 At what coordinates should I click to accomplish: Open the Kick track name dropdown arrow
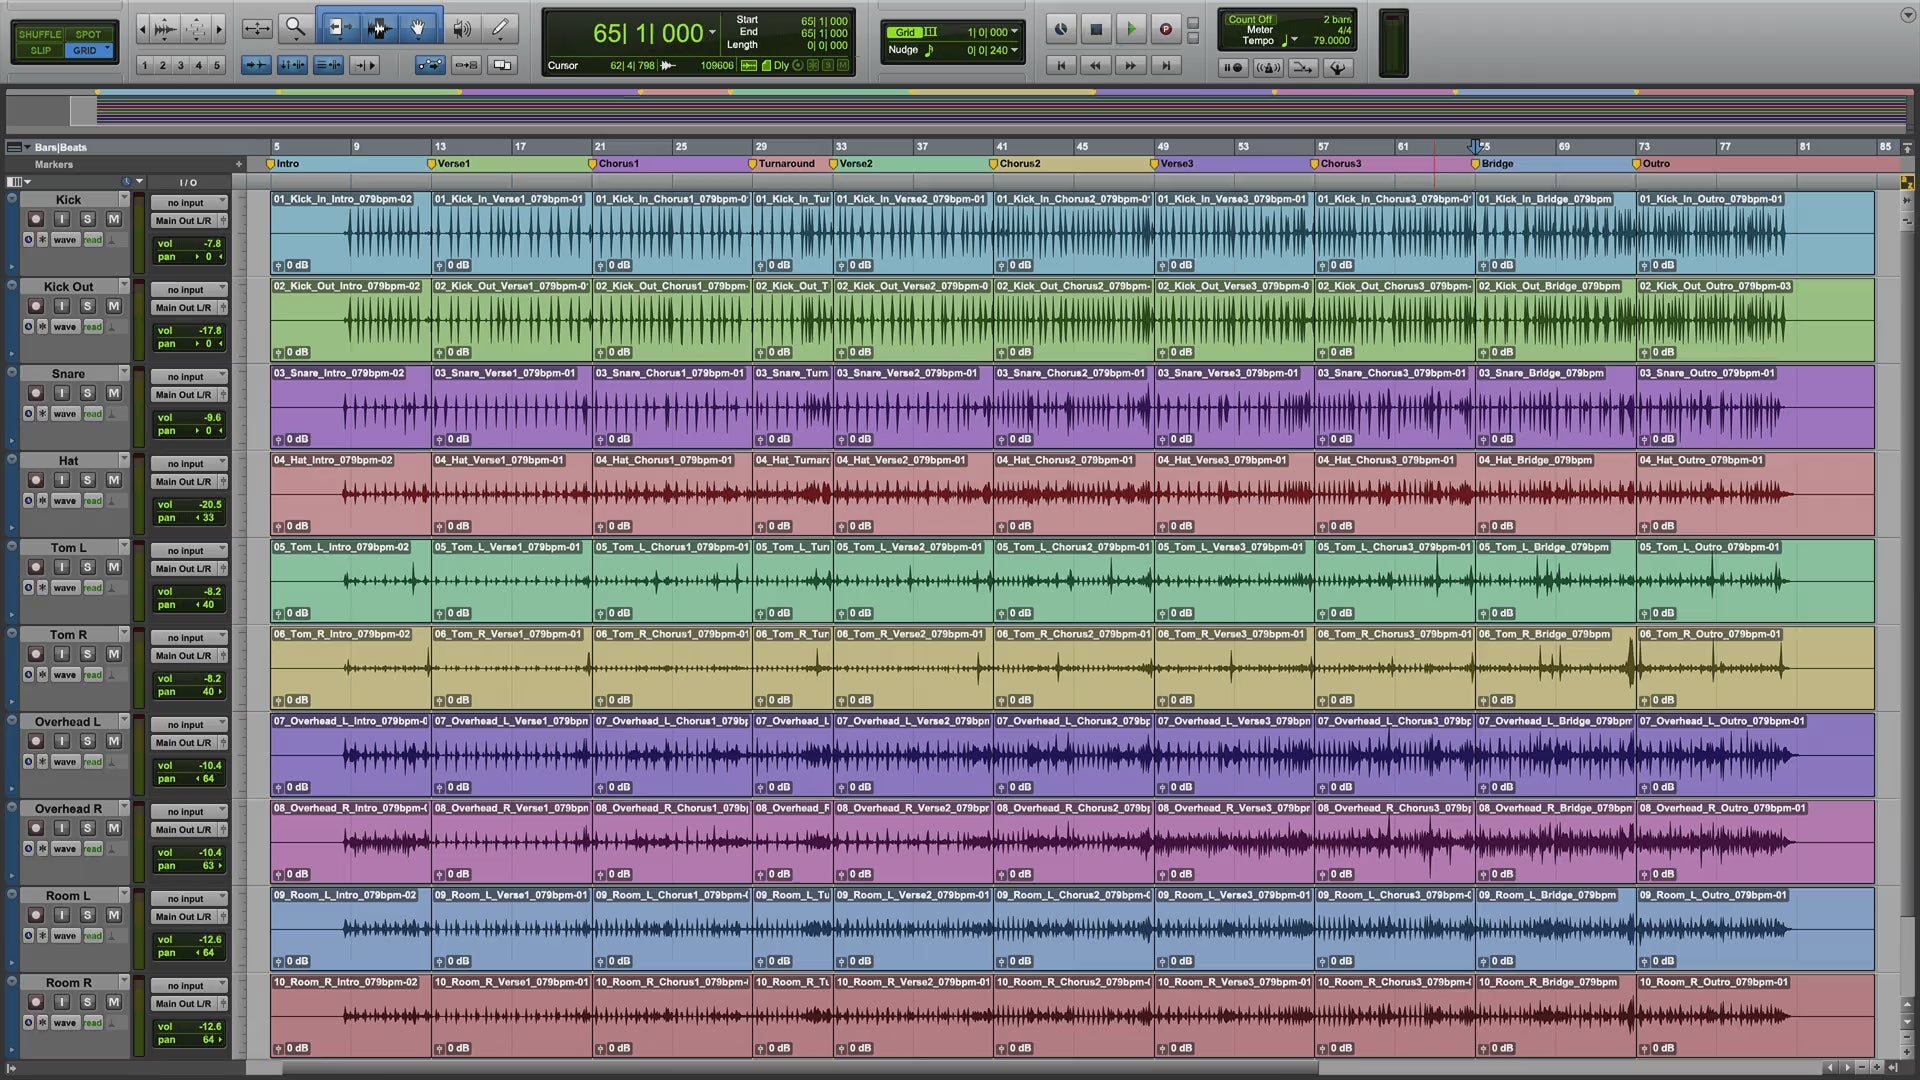(124, 198)
